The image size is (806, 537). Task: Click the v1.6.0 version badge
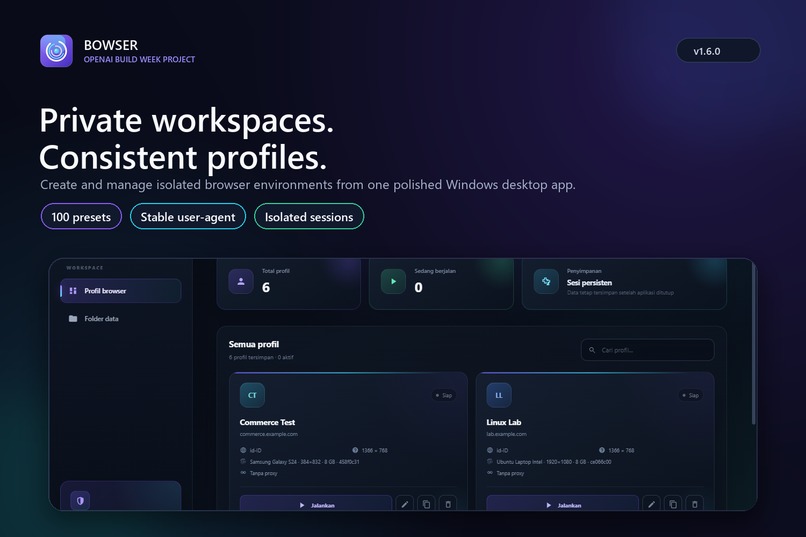(x=718, y=51)
